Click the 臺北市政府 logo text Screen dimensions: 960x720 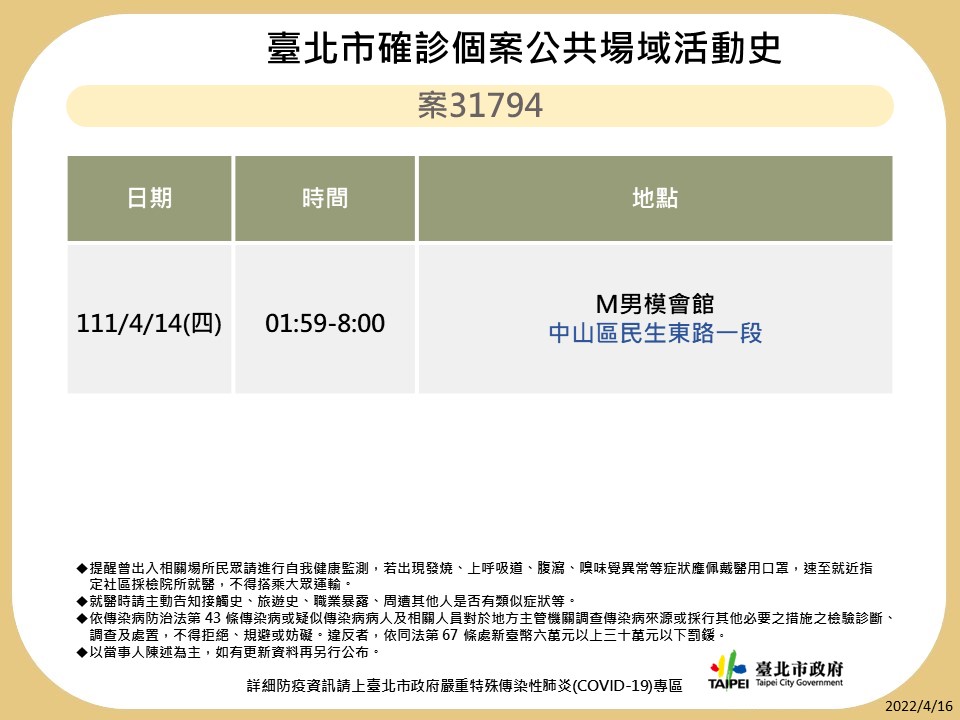[x=799, y=668]
